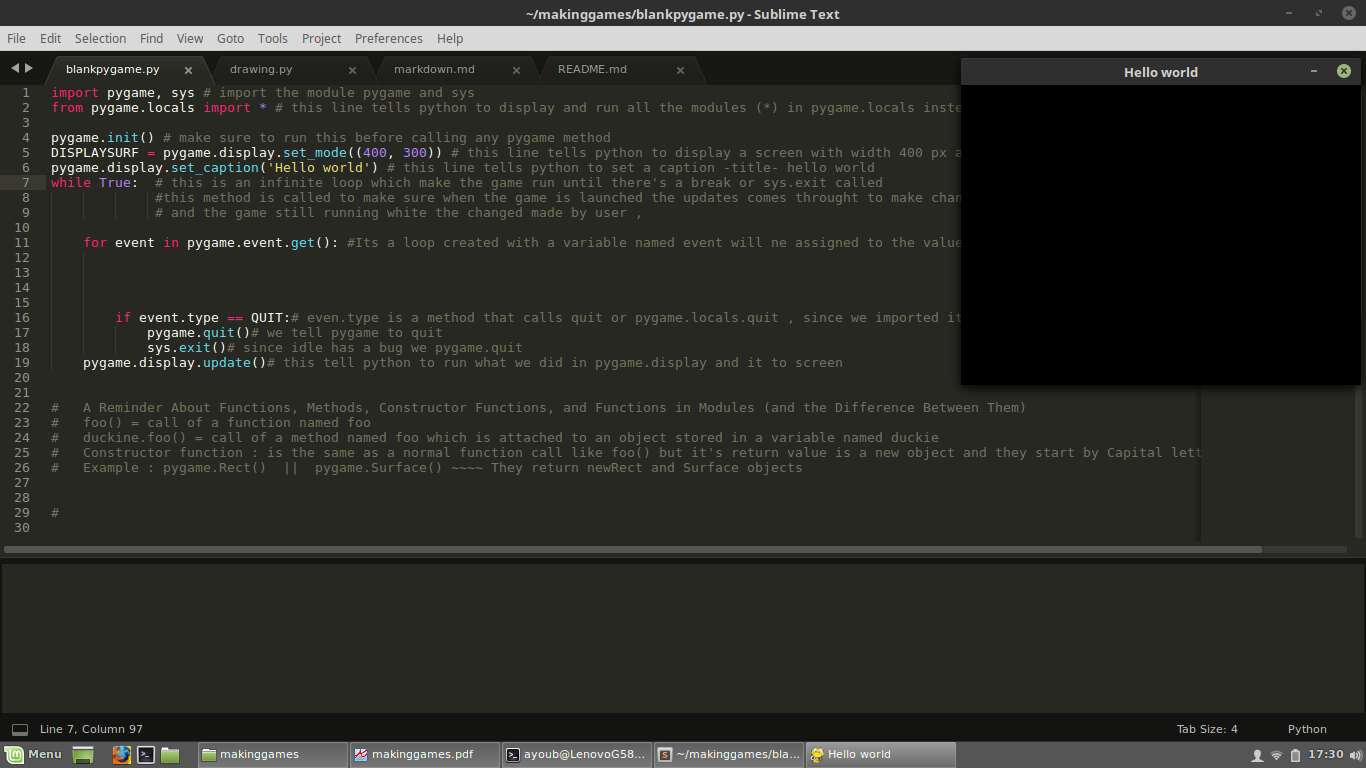Click 'DISPLAYSURF' on line 5

tap(95, 152)
